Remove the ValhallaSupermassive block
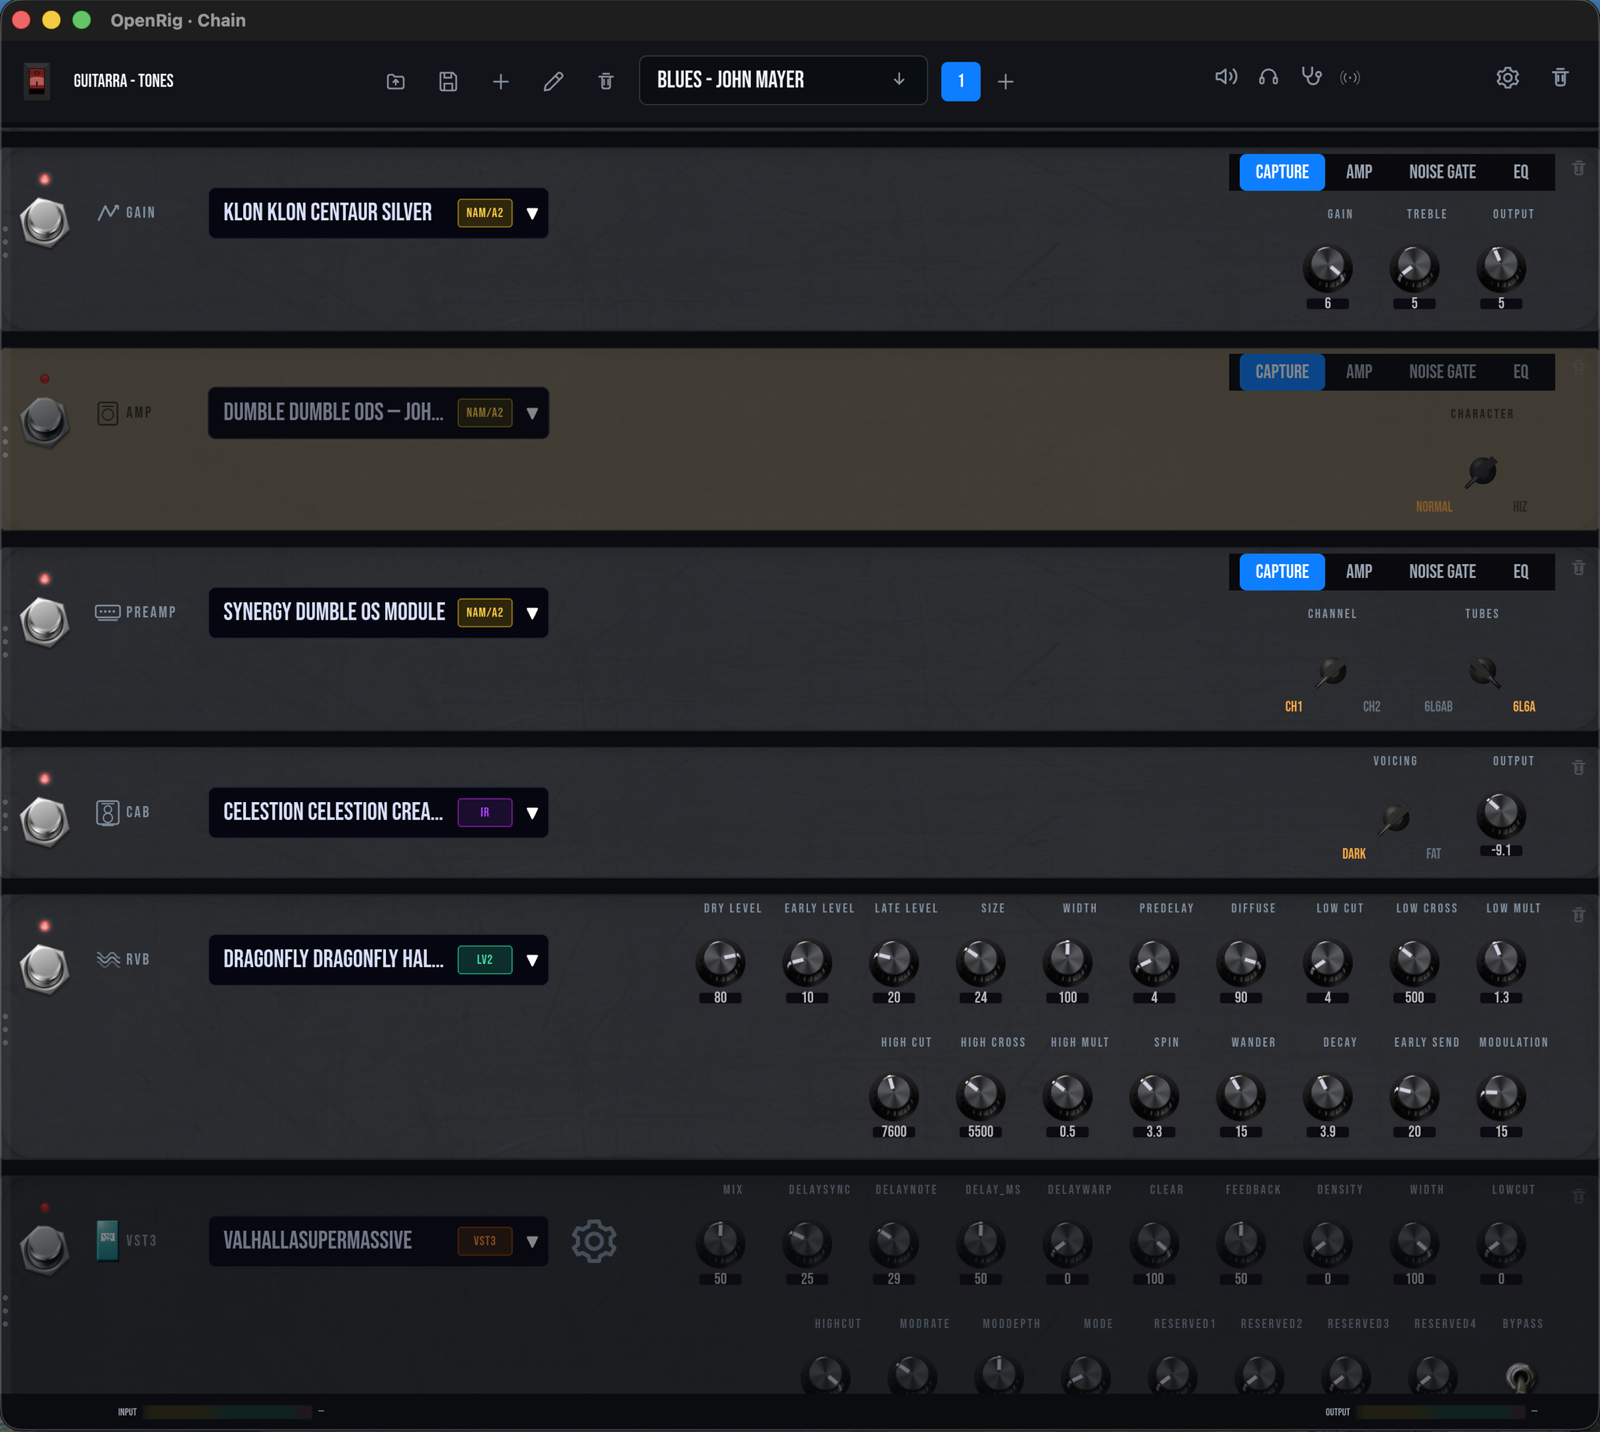 pos(1578,1196)
